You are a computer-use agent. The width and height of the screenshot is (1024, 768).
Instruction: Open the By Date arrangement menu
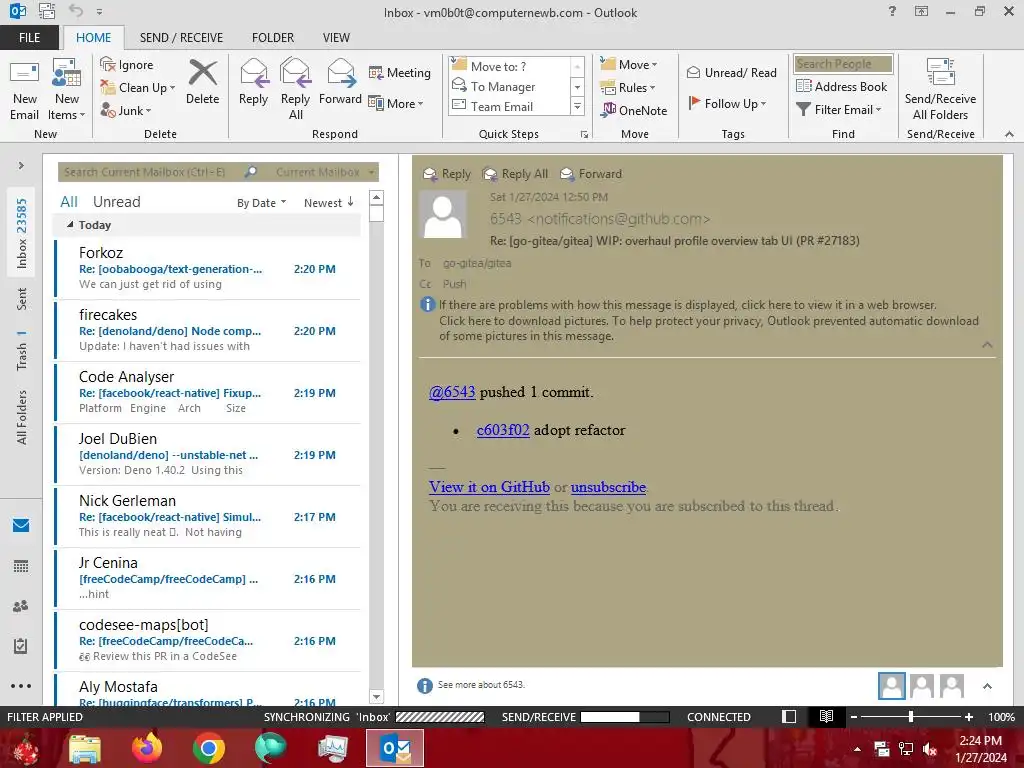[261, 203]
